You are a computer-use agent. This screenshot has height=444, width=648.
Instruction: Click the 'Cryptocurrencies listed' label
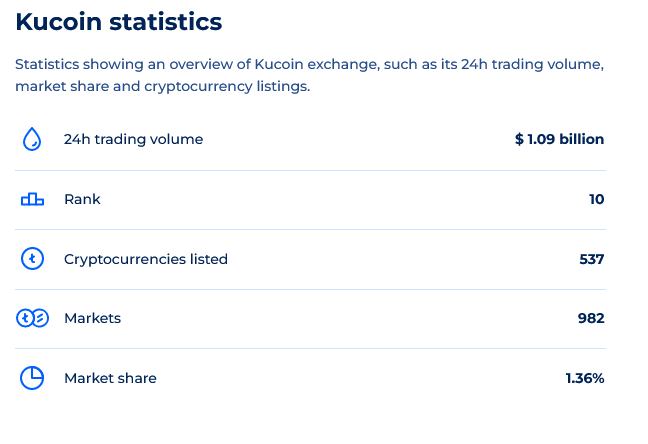[x=146, y=259]
